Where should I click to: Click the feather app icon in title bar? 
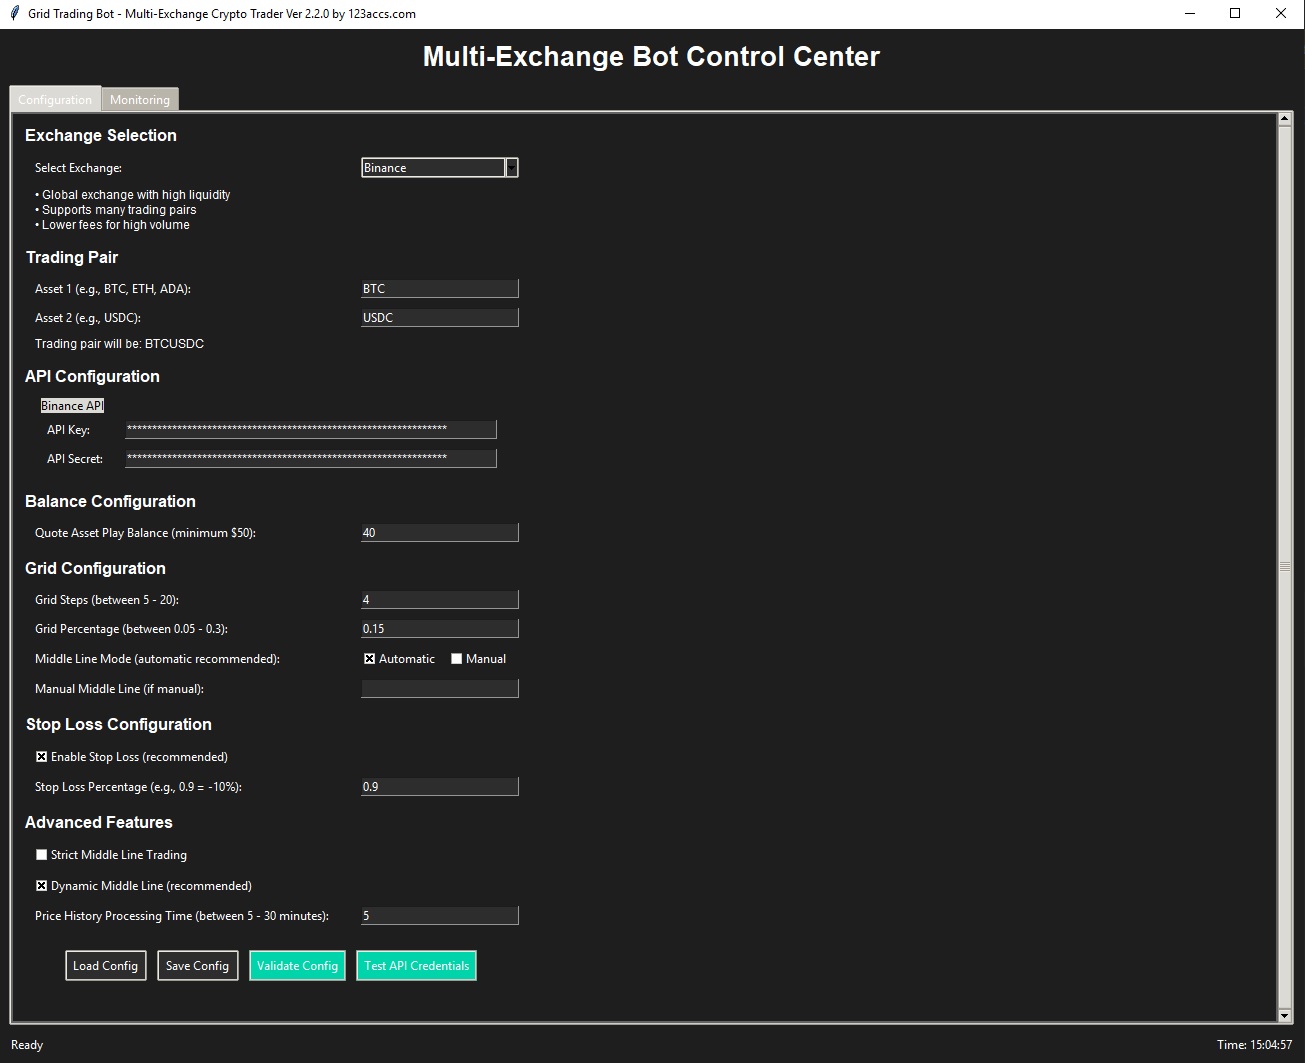click(14, 14)
